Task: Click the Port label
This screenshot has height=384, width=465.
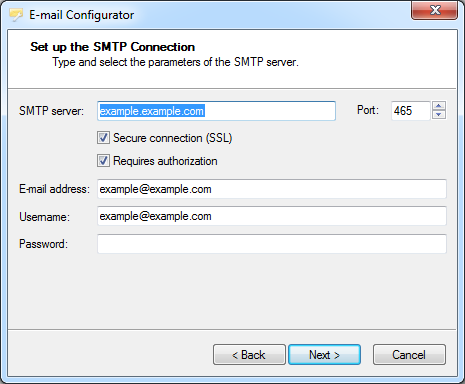Action: (x=368, y=110)
